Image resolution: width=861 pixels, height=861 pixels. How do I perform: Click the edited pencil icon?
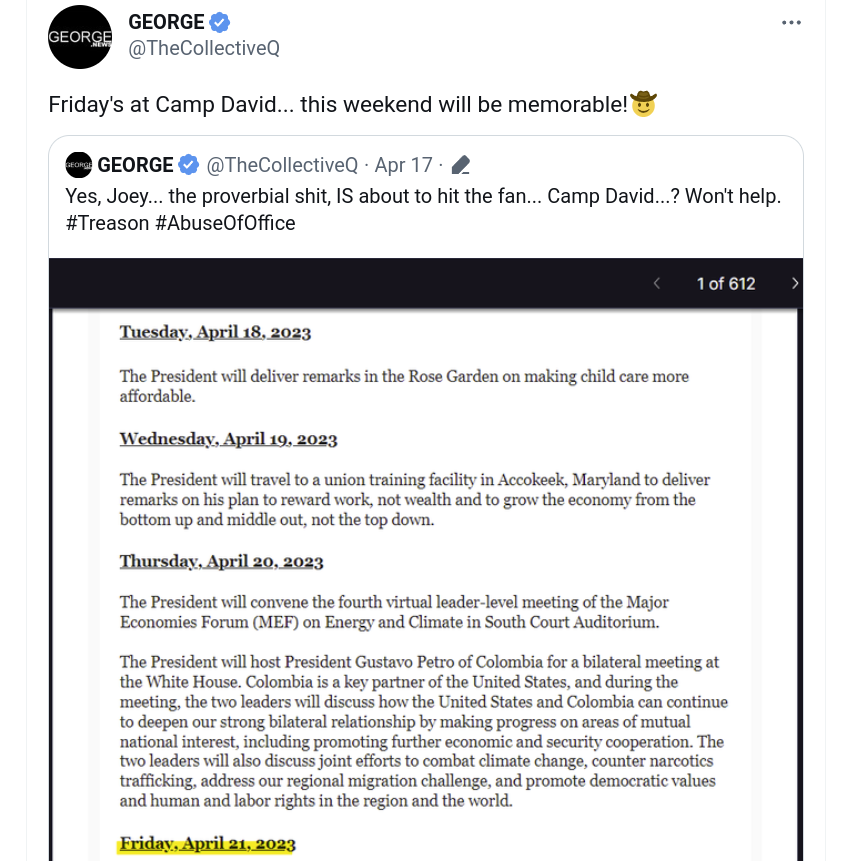tap(461, 165)
